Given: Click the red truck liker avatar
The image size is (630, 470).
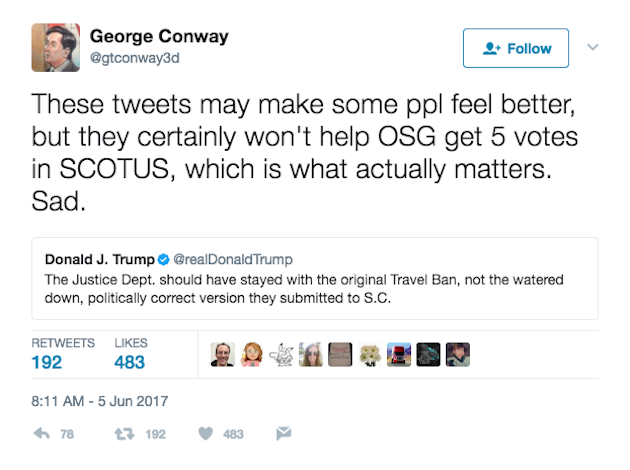Looking at the screenshot, I should coord(398,353).
